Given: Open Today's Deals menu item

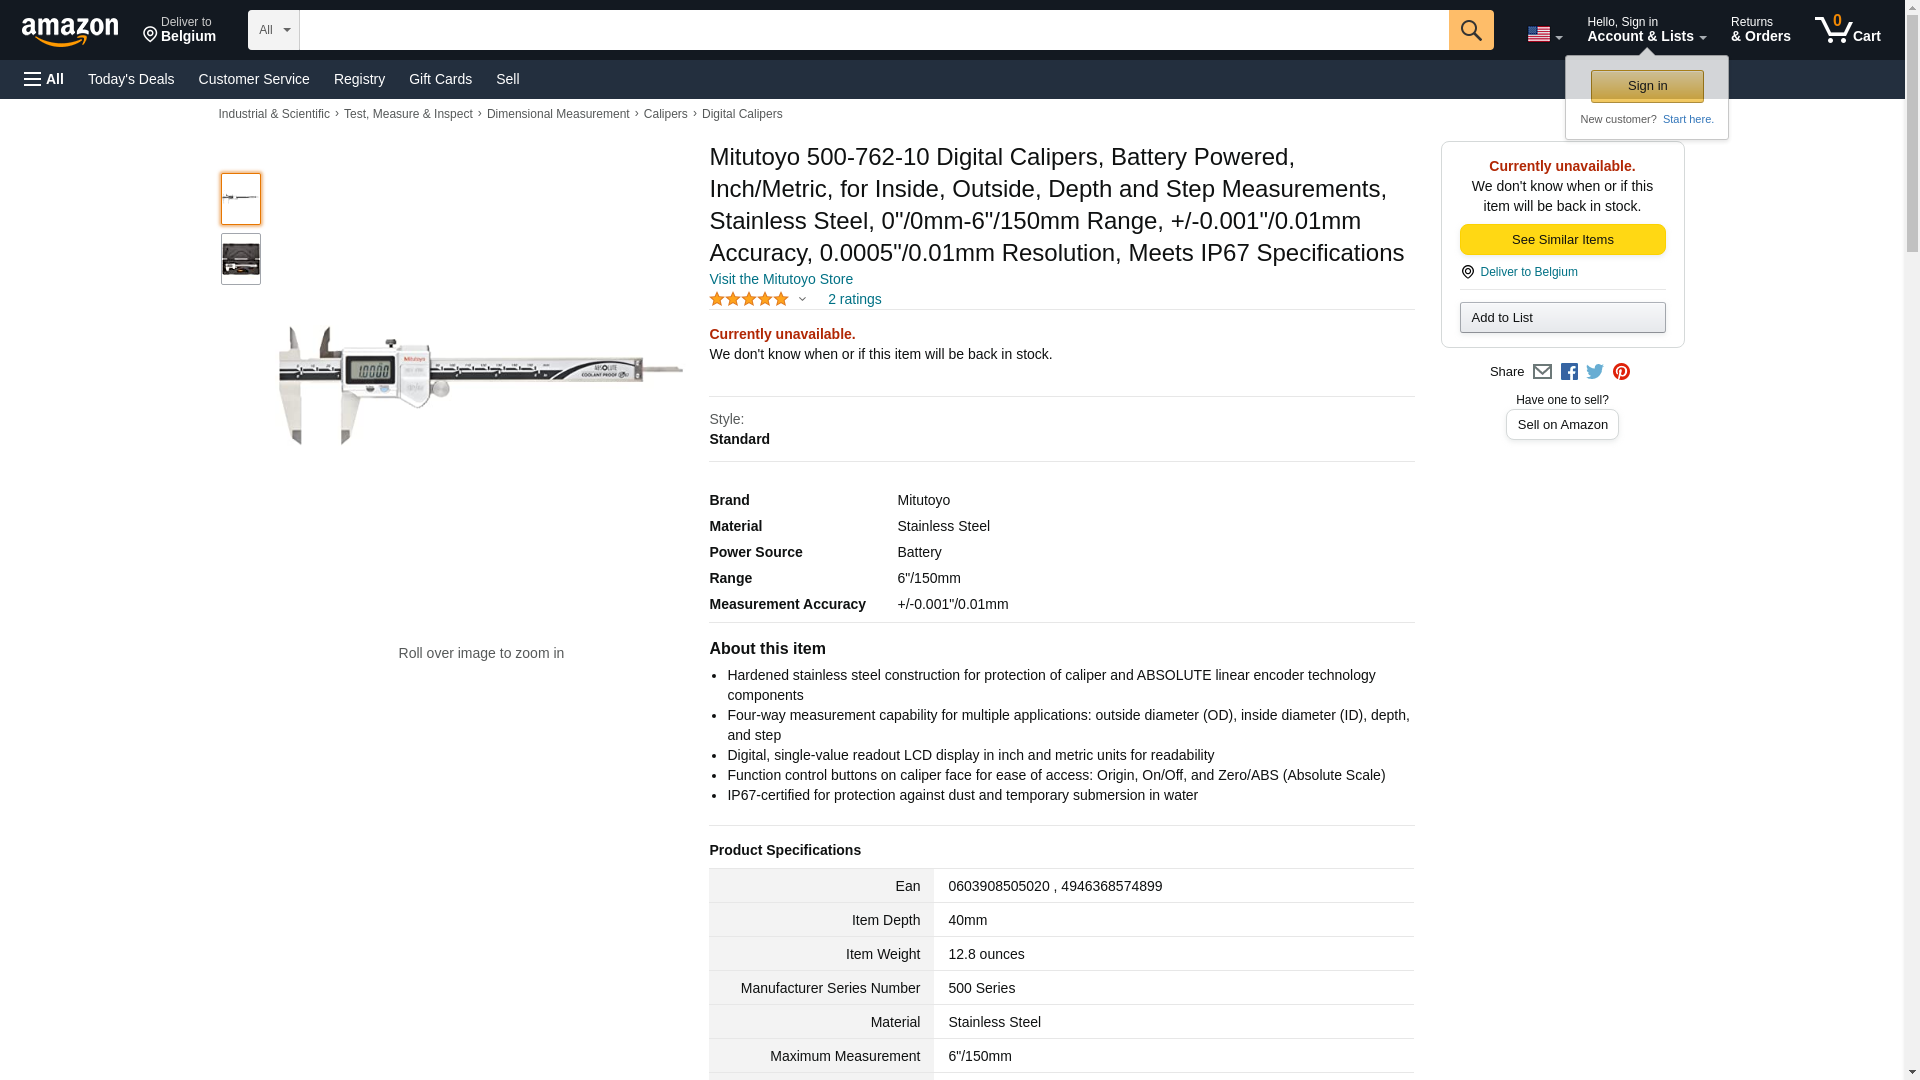Looking at the screenshot, I should (x=131, y=79).
